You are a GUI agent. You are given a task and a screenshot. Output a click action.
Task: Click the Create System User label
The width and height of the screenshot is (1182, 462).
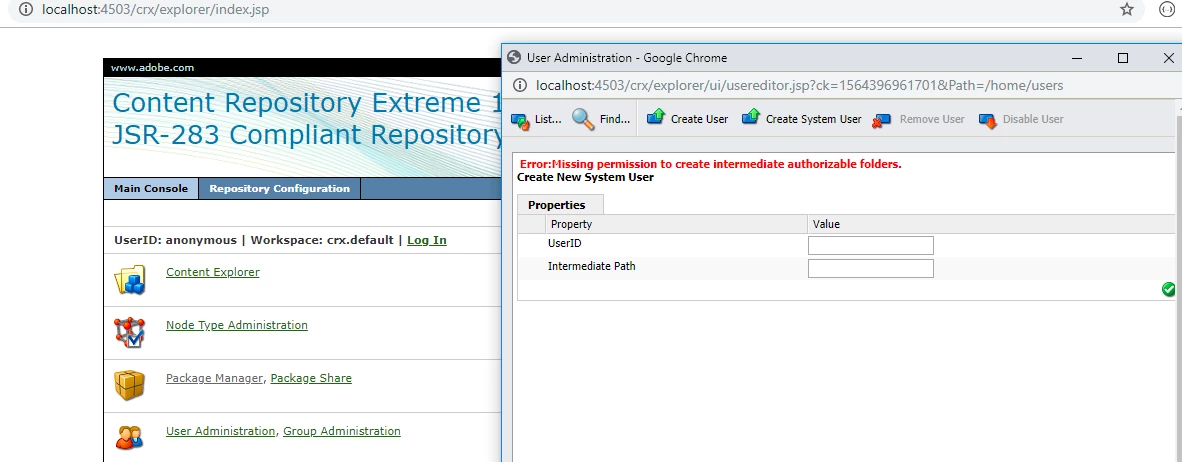coord(813,119)
